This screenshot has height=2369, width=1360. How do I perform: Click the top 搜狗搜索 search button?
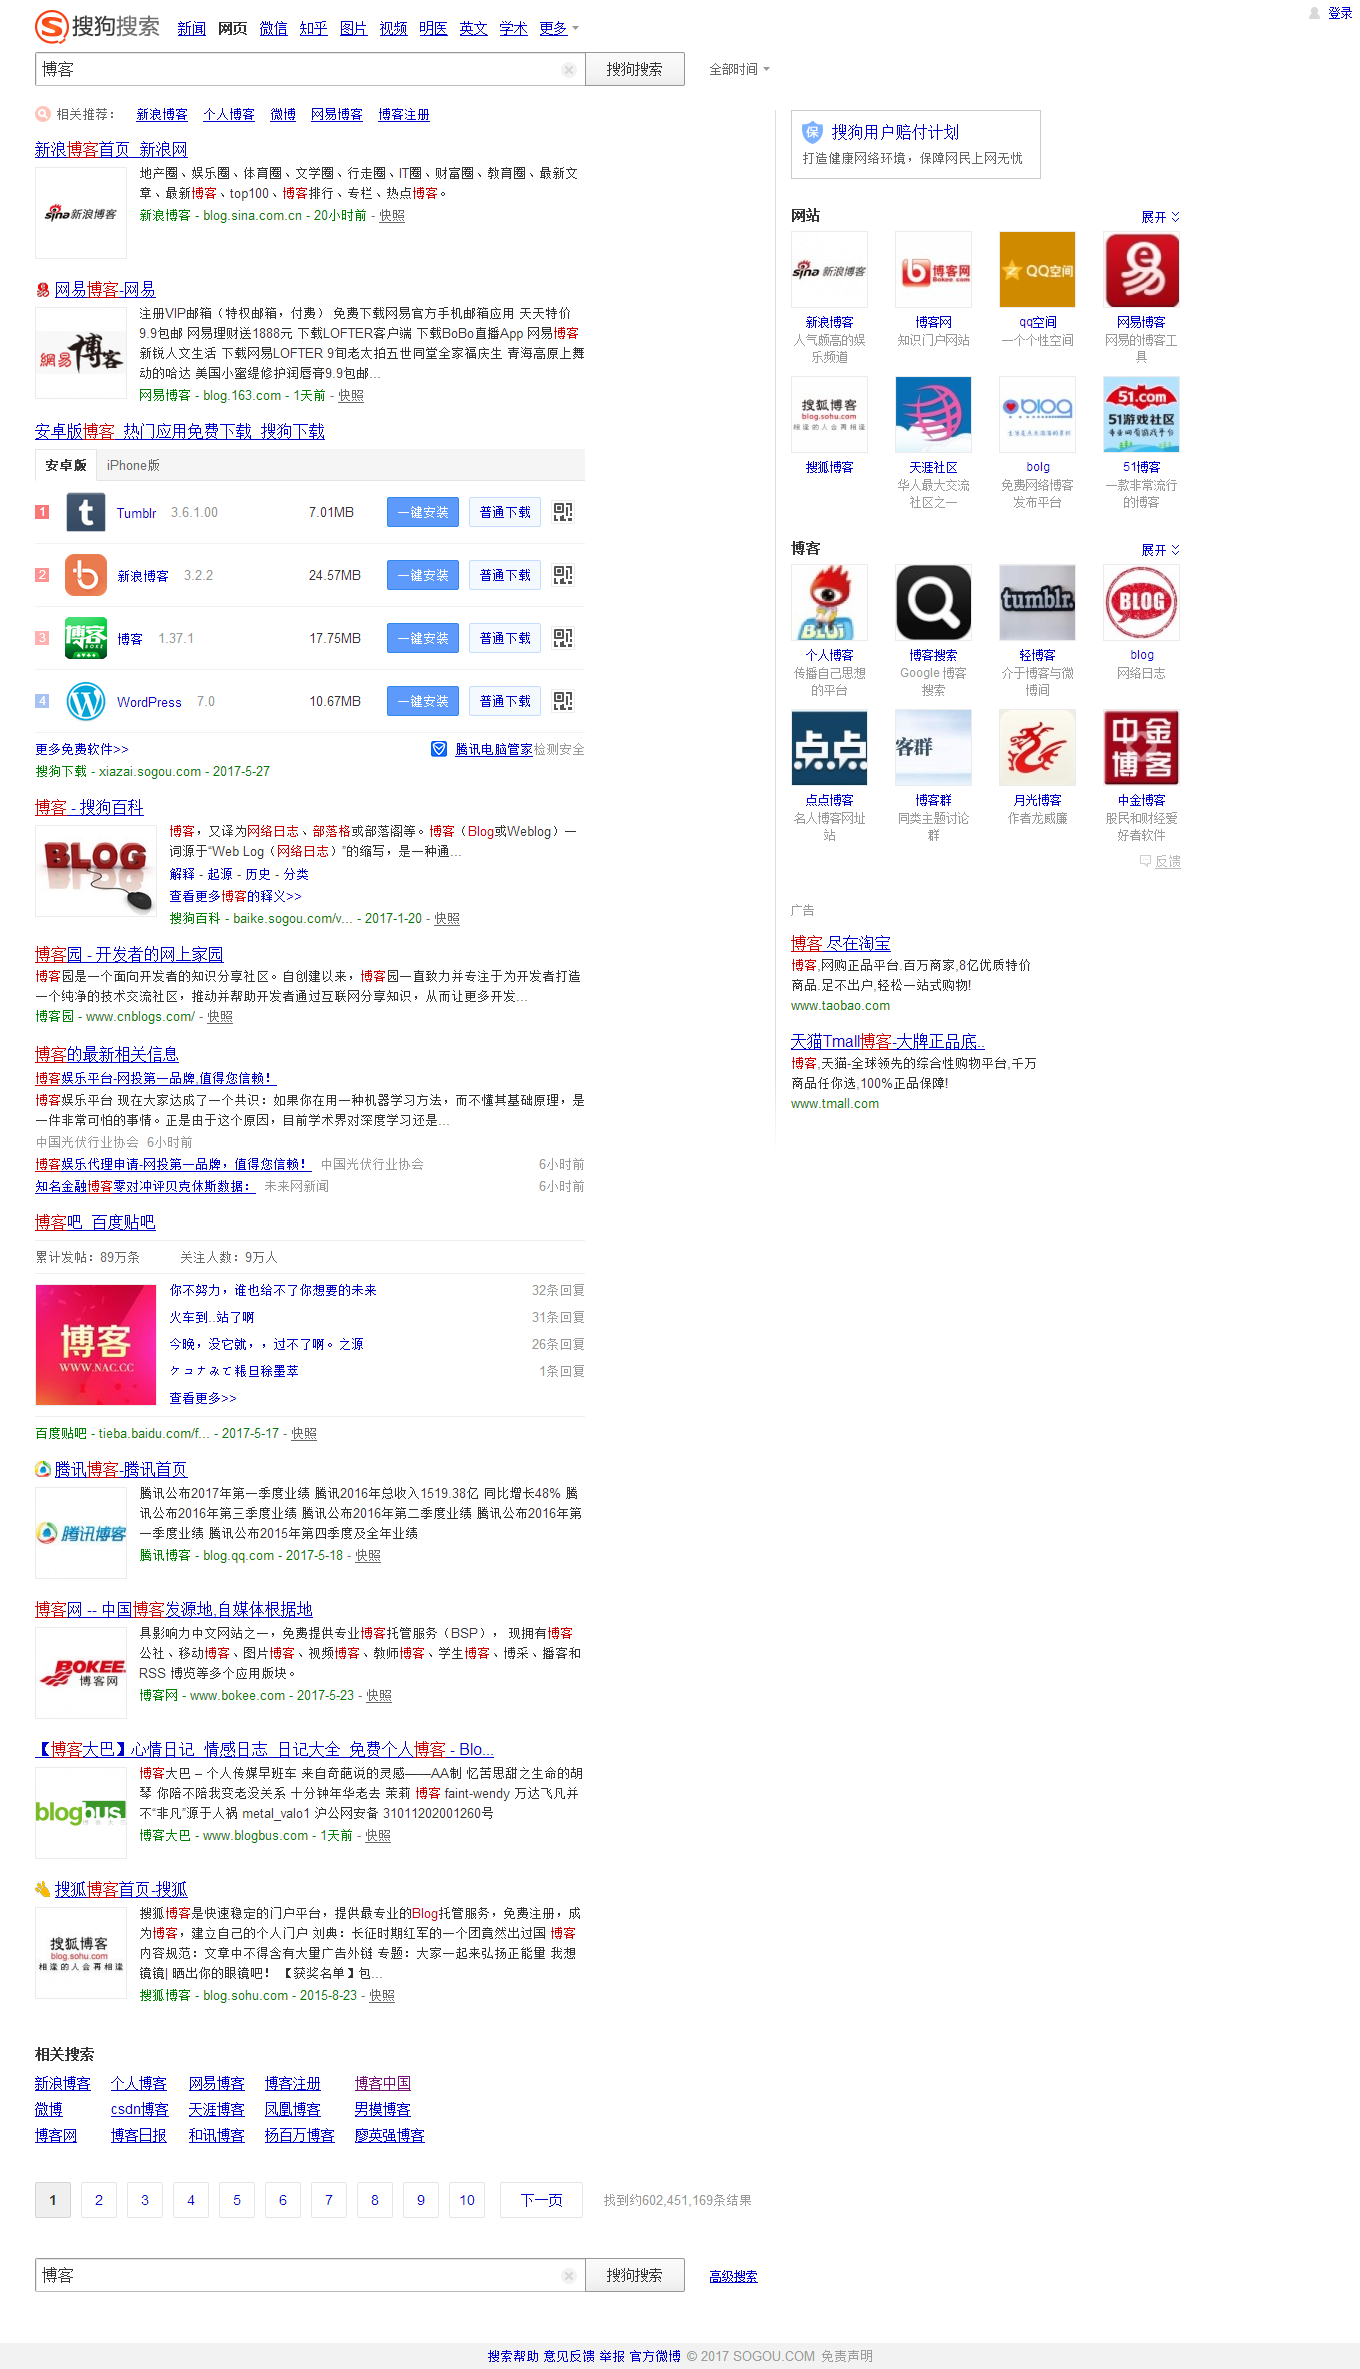click(x=634, y=69)
